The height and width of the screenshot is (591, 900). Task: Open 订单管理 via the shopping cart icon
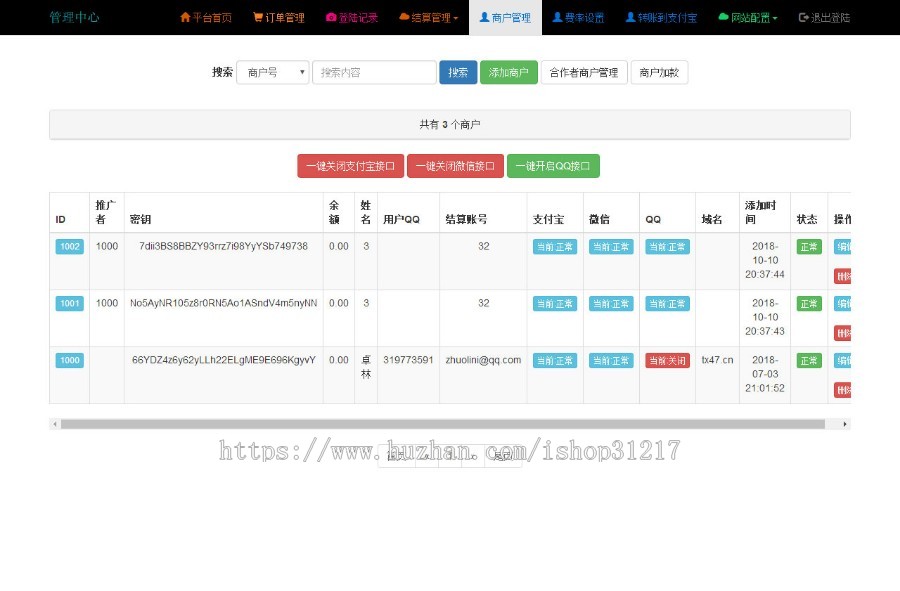260,17
